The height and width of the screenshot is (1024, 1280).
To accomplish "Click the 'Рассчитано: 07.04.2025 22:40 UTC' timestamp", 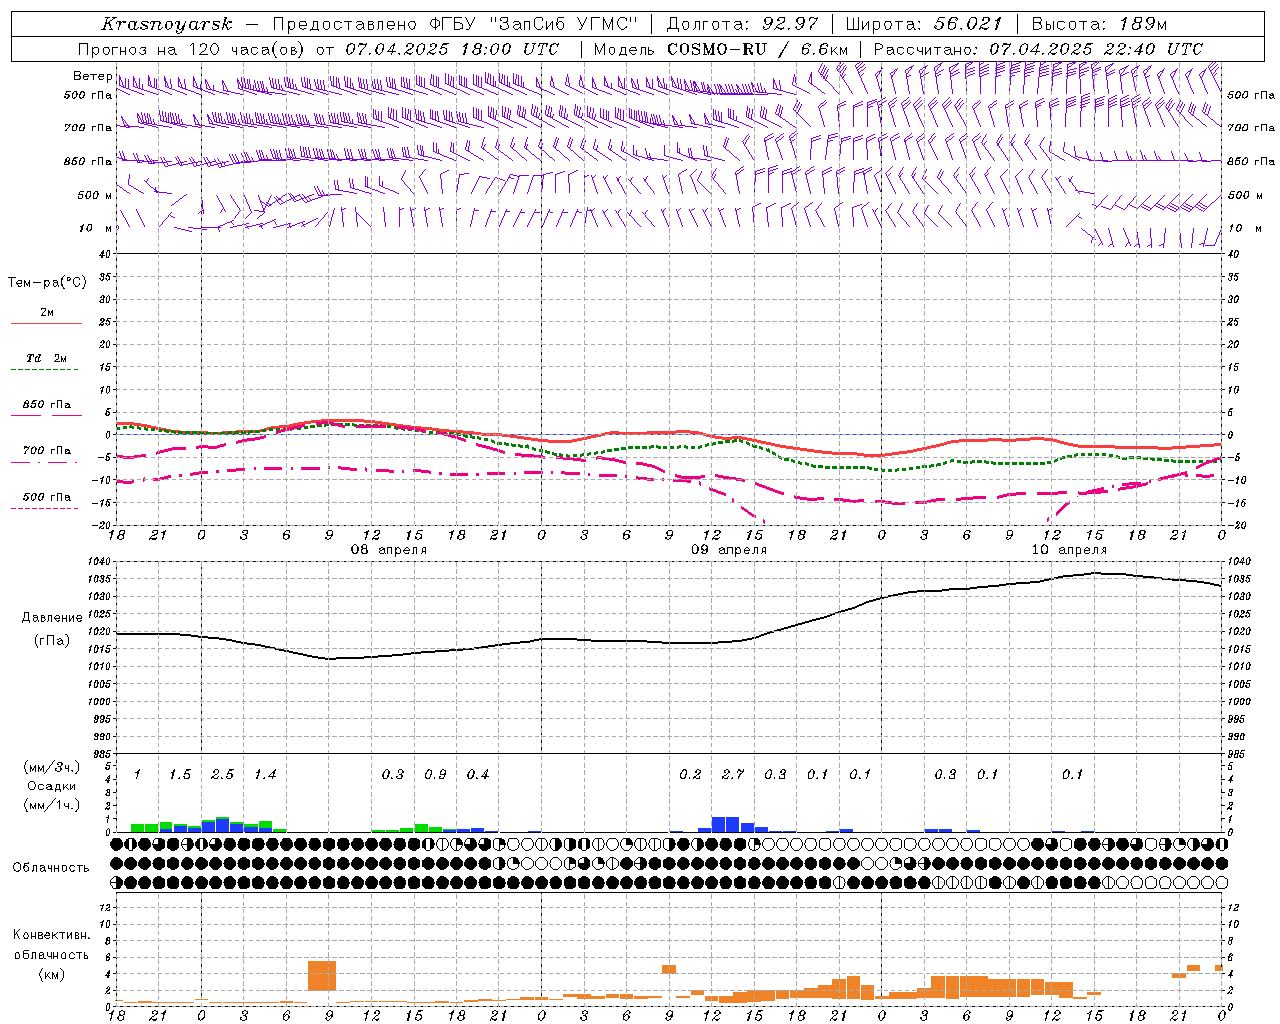I will pos(1038,49).
